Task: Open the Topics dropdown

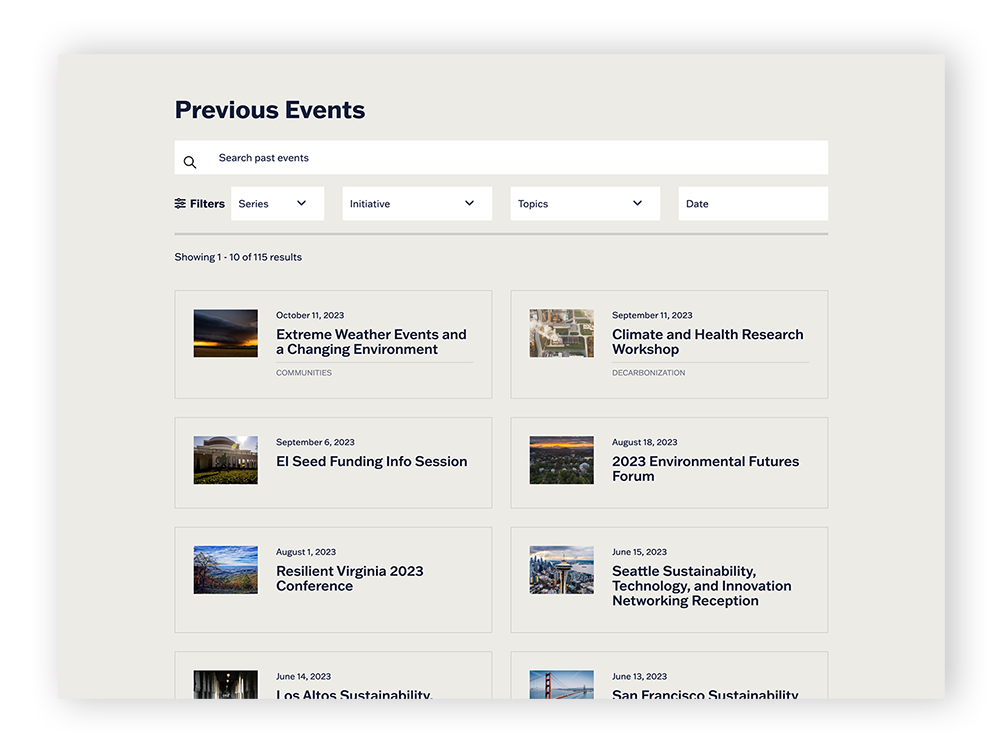Action: tap(584, 203)
